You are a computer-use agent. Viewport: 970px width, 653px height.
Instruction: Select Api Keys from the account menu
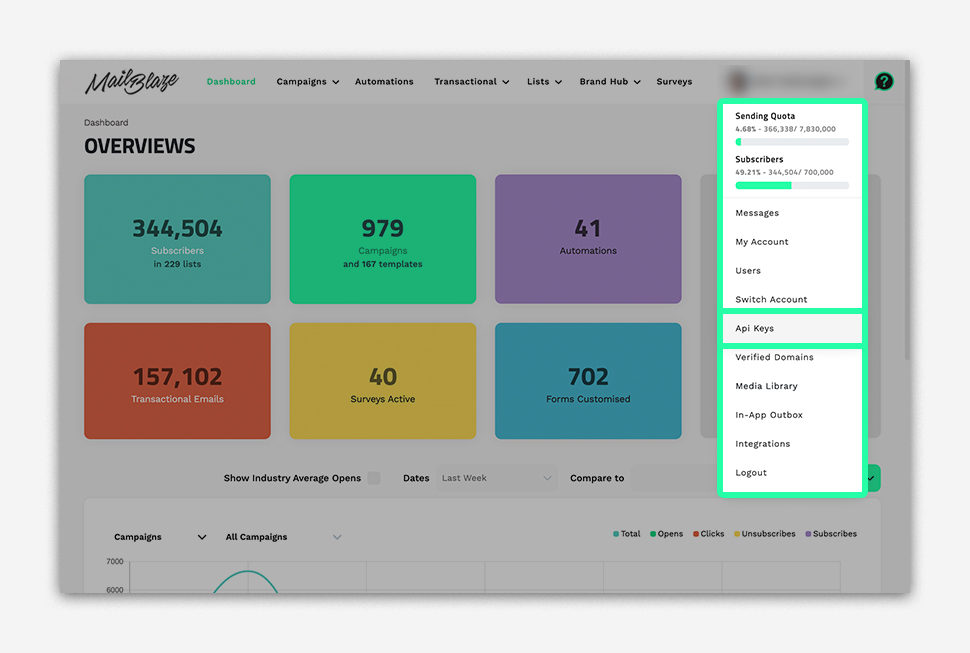pyautogui.click(x=755, y=328)
